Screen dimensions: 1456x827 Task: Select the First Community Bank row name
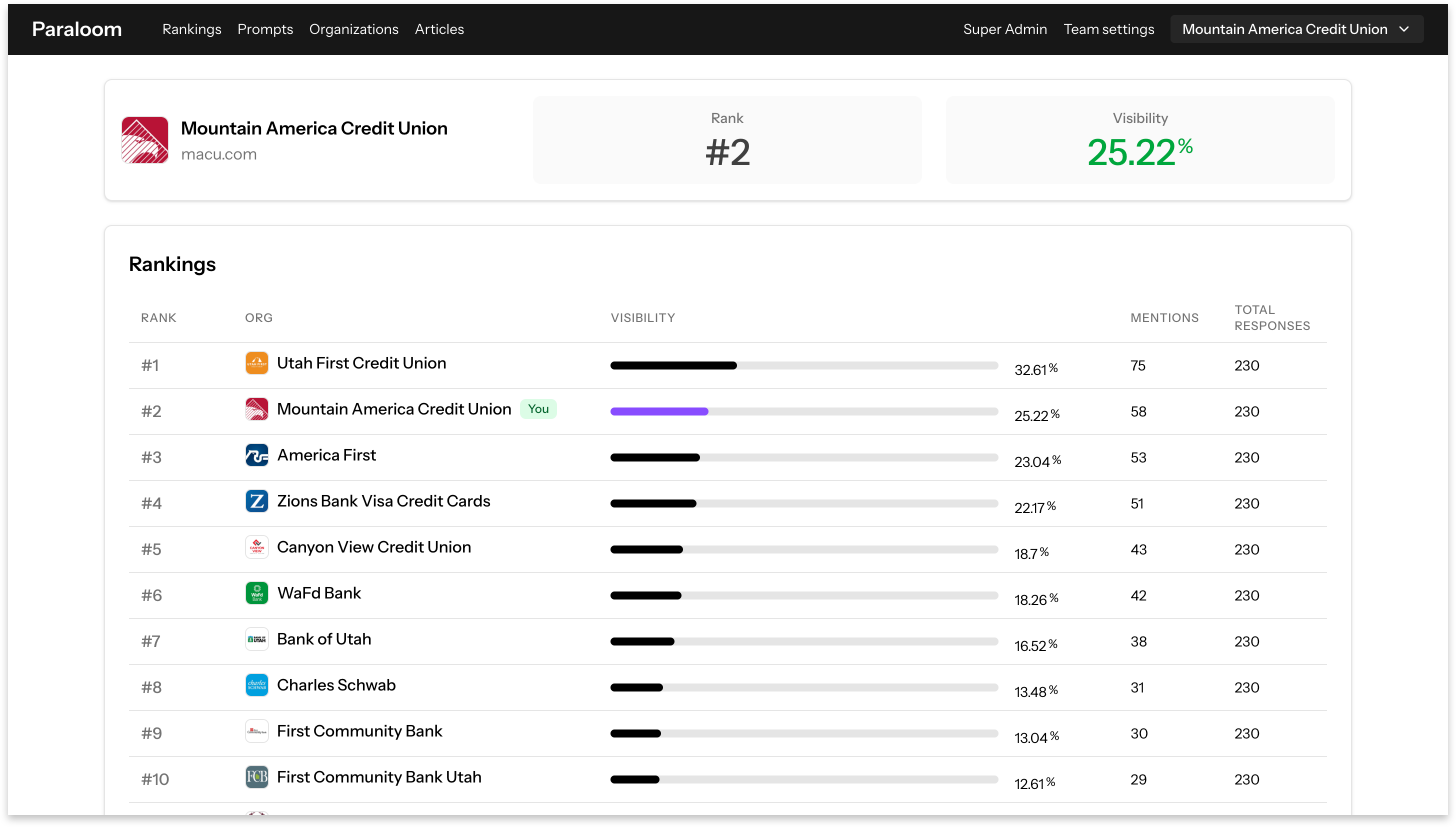click(360, 731)
